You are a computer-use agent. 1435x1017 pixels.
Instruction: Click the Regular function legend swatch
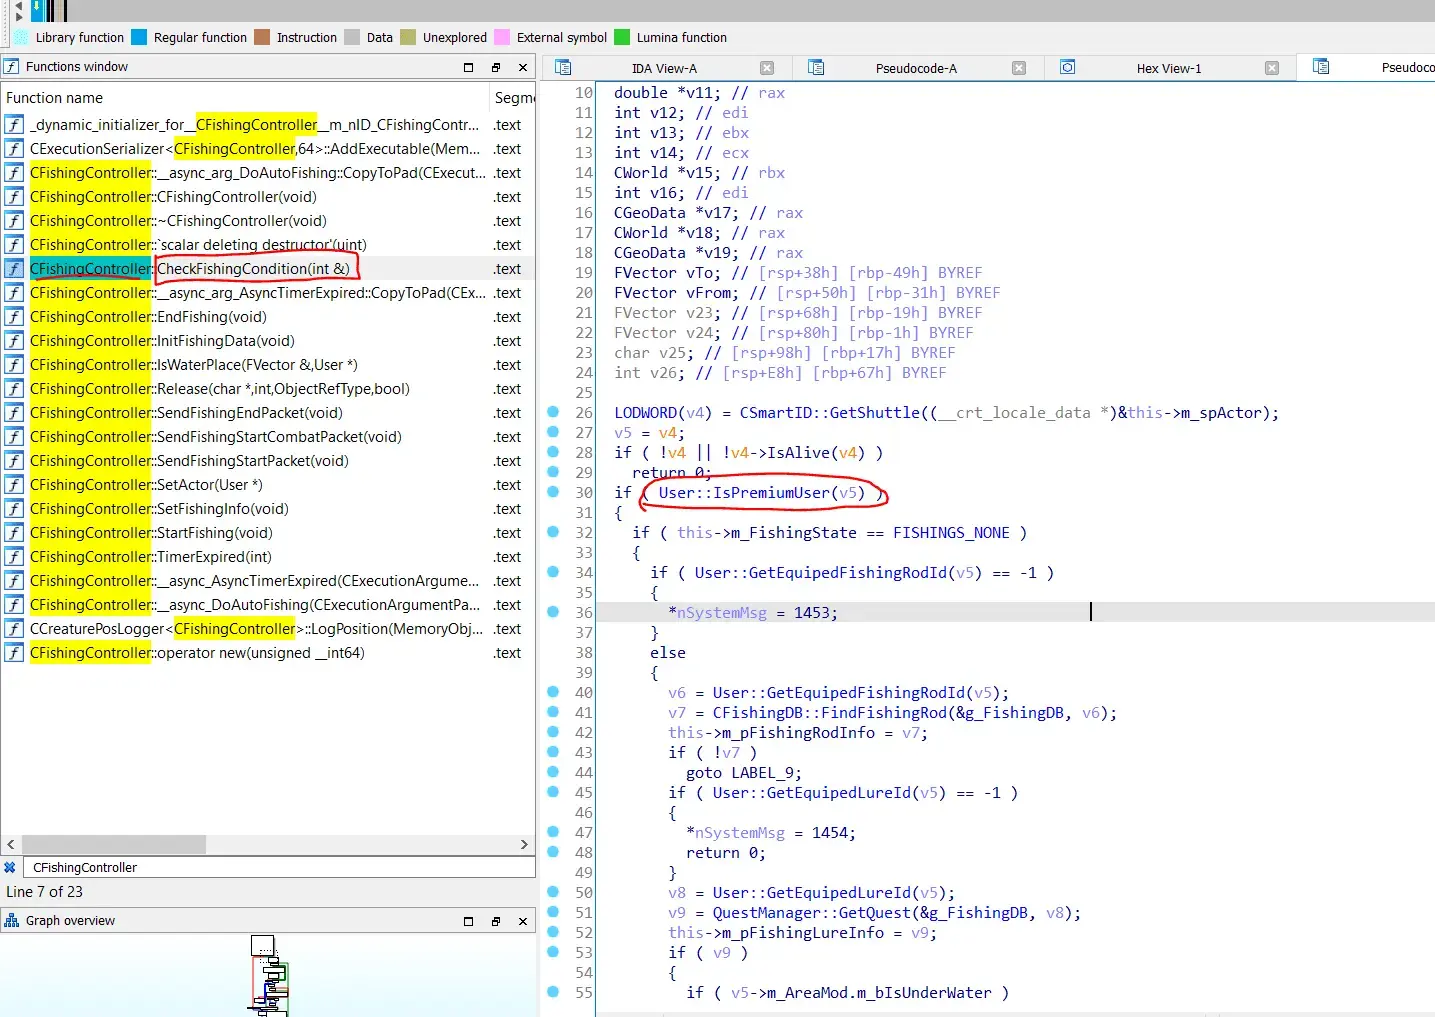140,37
